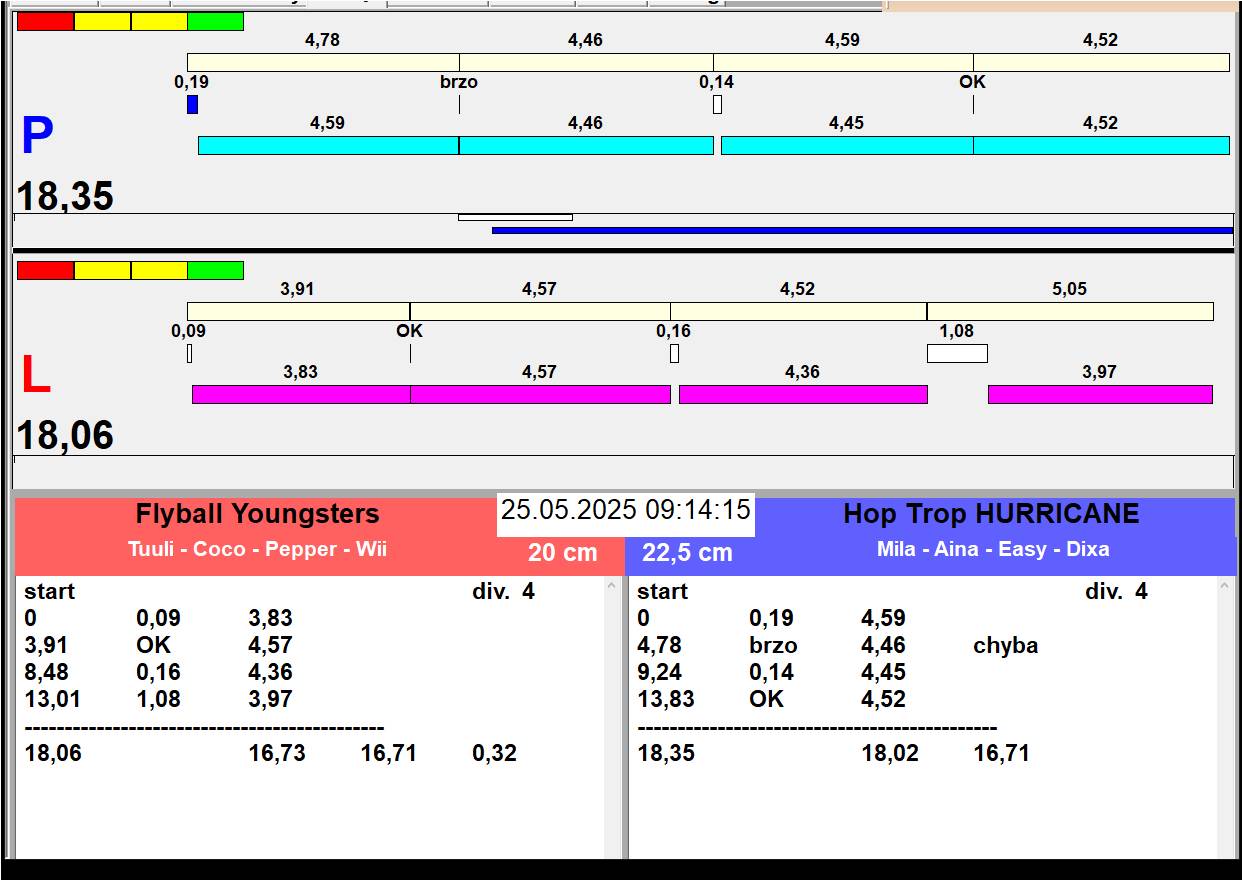Click the 'brzo' label in the P lane
The image size is (1242, 880).
point(459,82)
